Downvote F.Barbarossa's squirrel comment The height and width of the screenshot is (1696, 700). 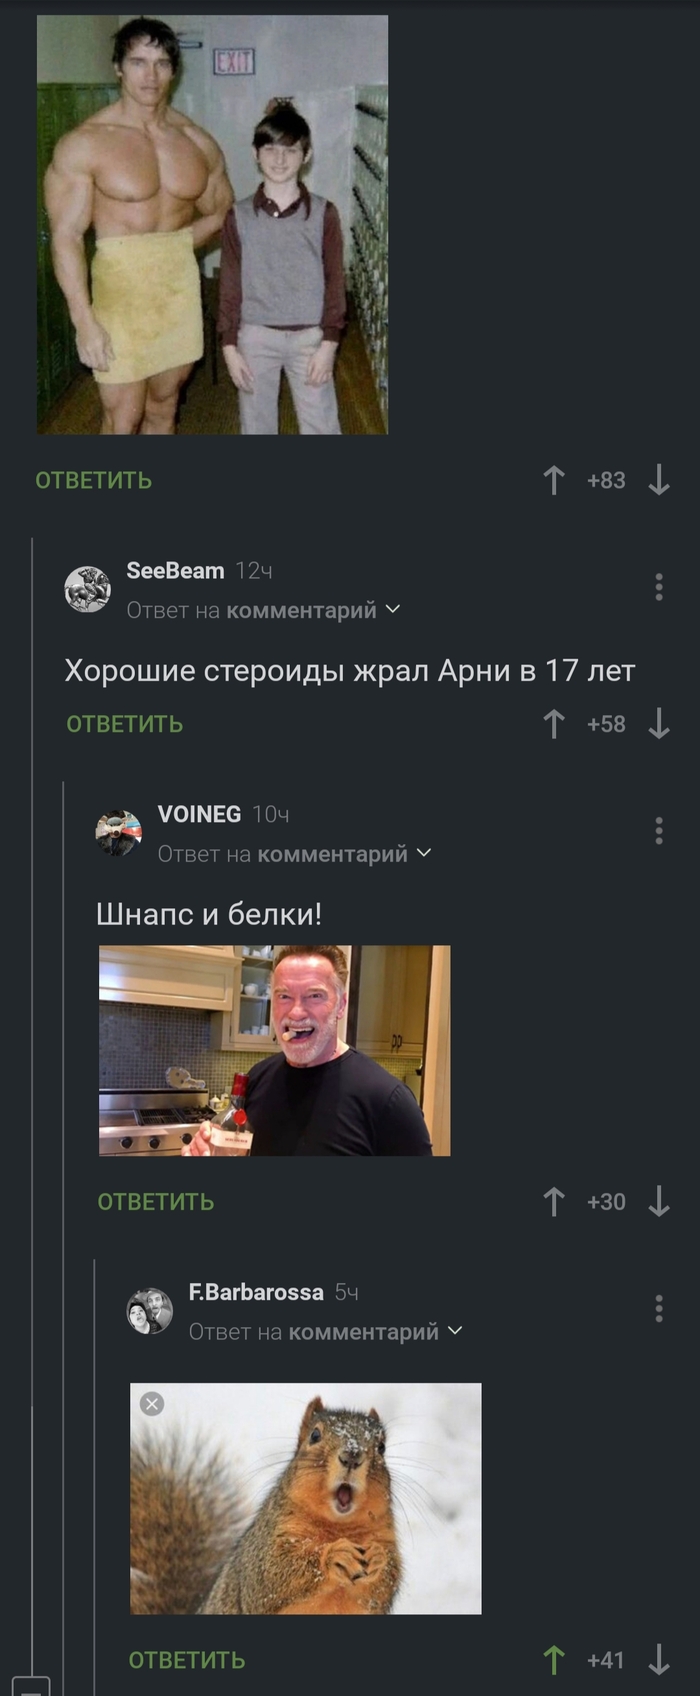[659, 1660]
